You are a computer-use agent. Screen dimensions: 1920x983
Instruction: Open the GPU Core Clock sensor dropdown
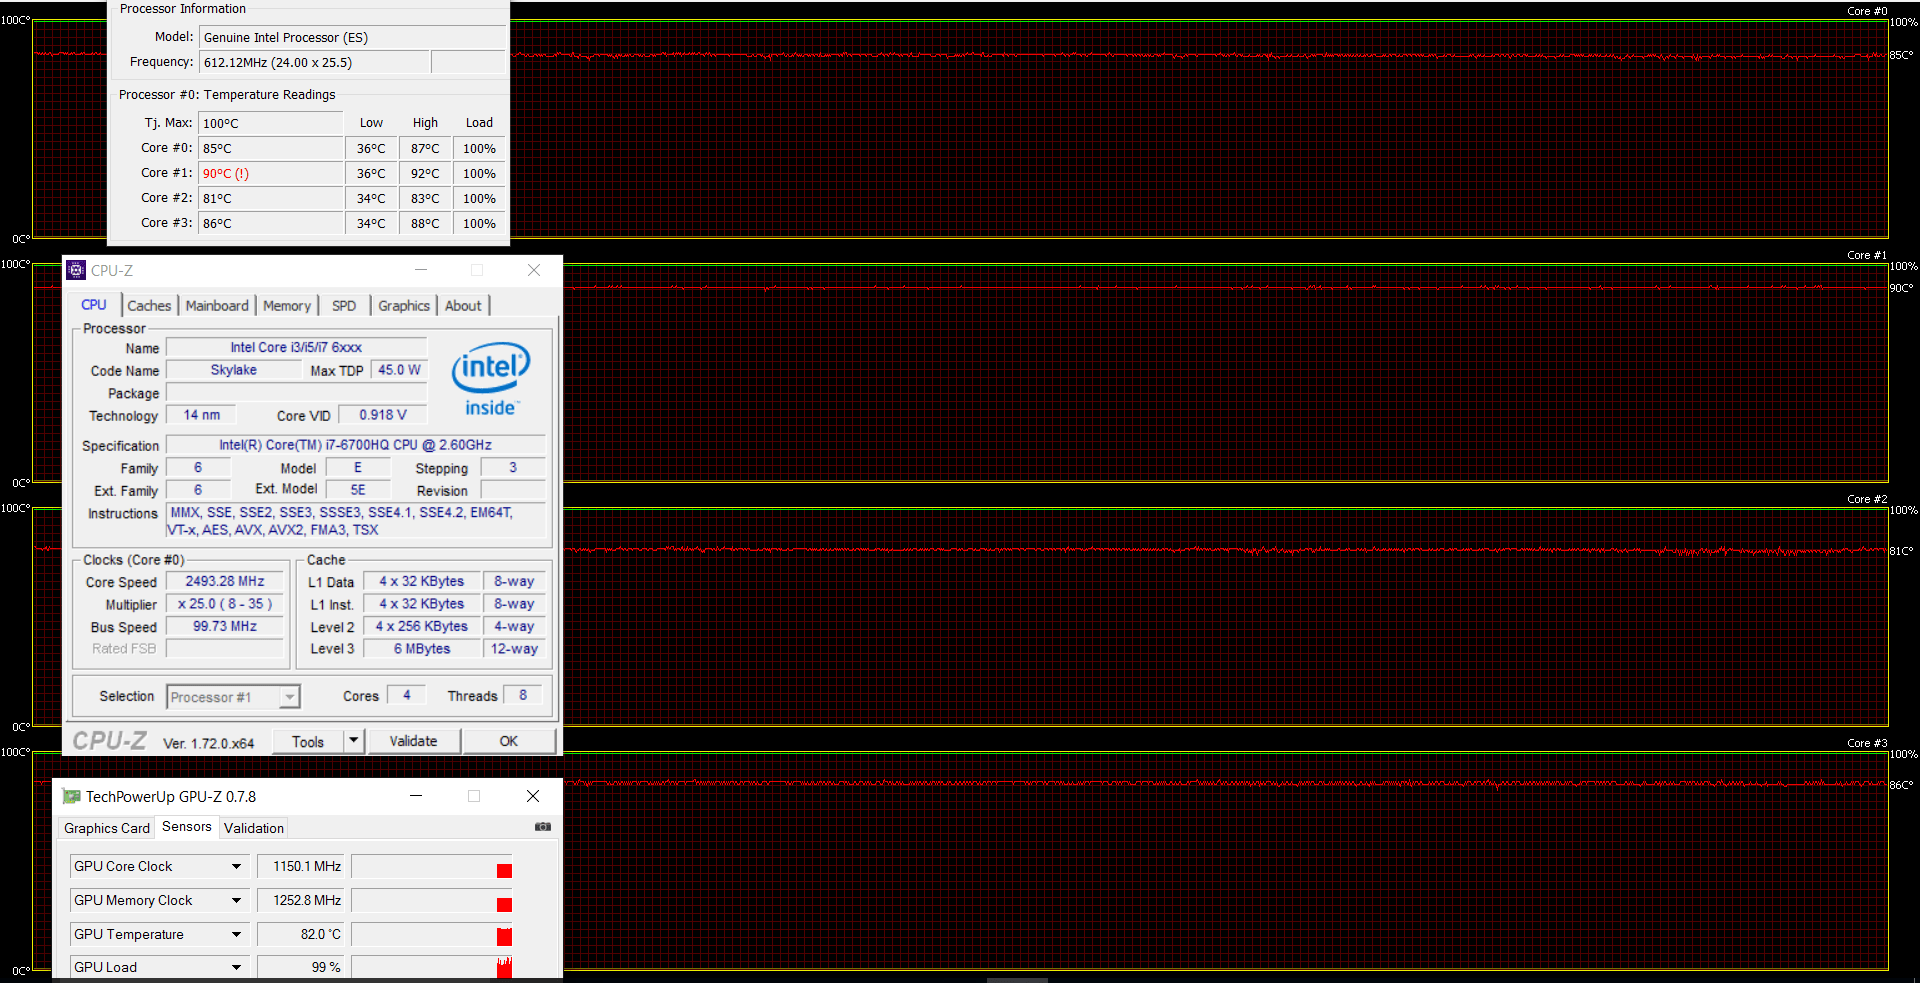[158, 866]
